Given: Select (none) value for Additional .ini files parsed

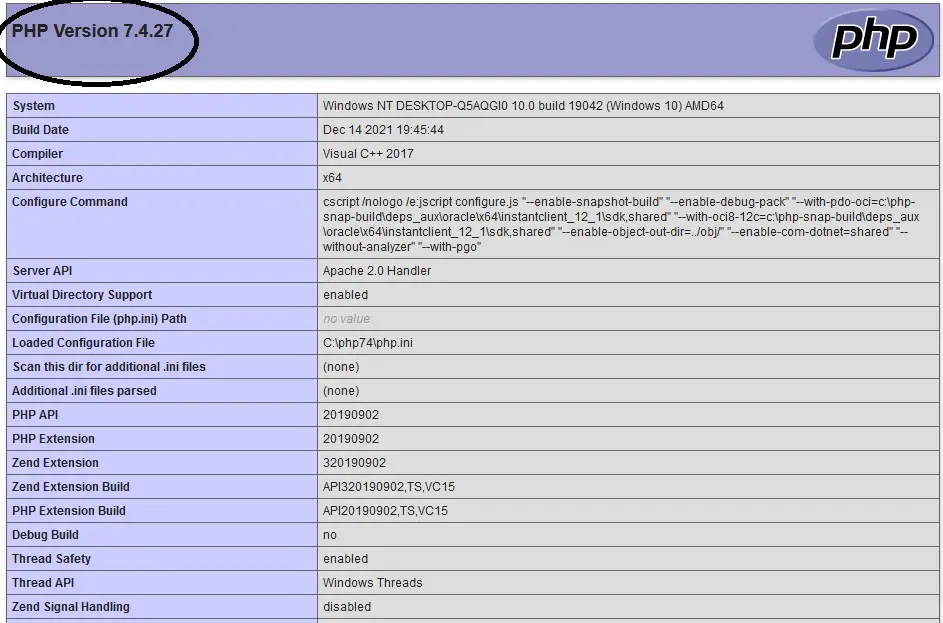Looking at the screenshot, I should click(x=341, y=391).
